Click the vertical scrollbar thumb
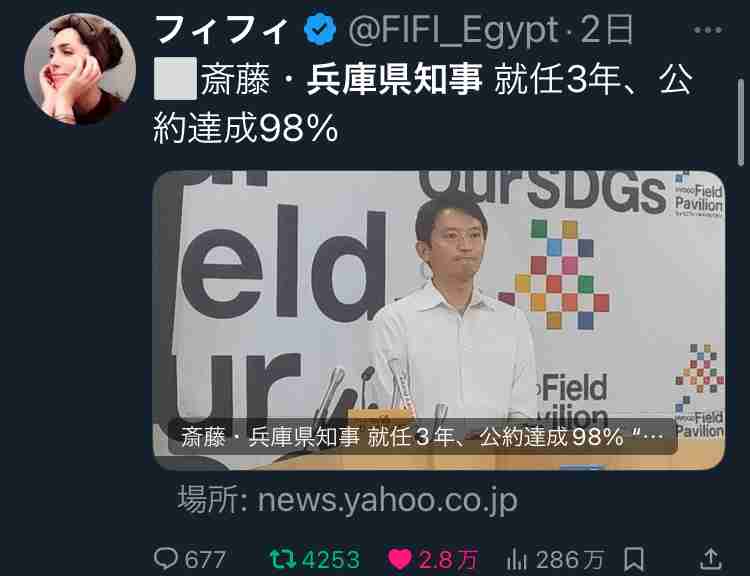The height and width of the screenshot is (576, 750). (741, 122)
